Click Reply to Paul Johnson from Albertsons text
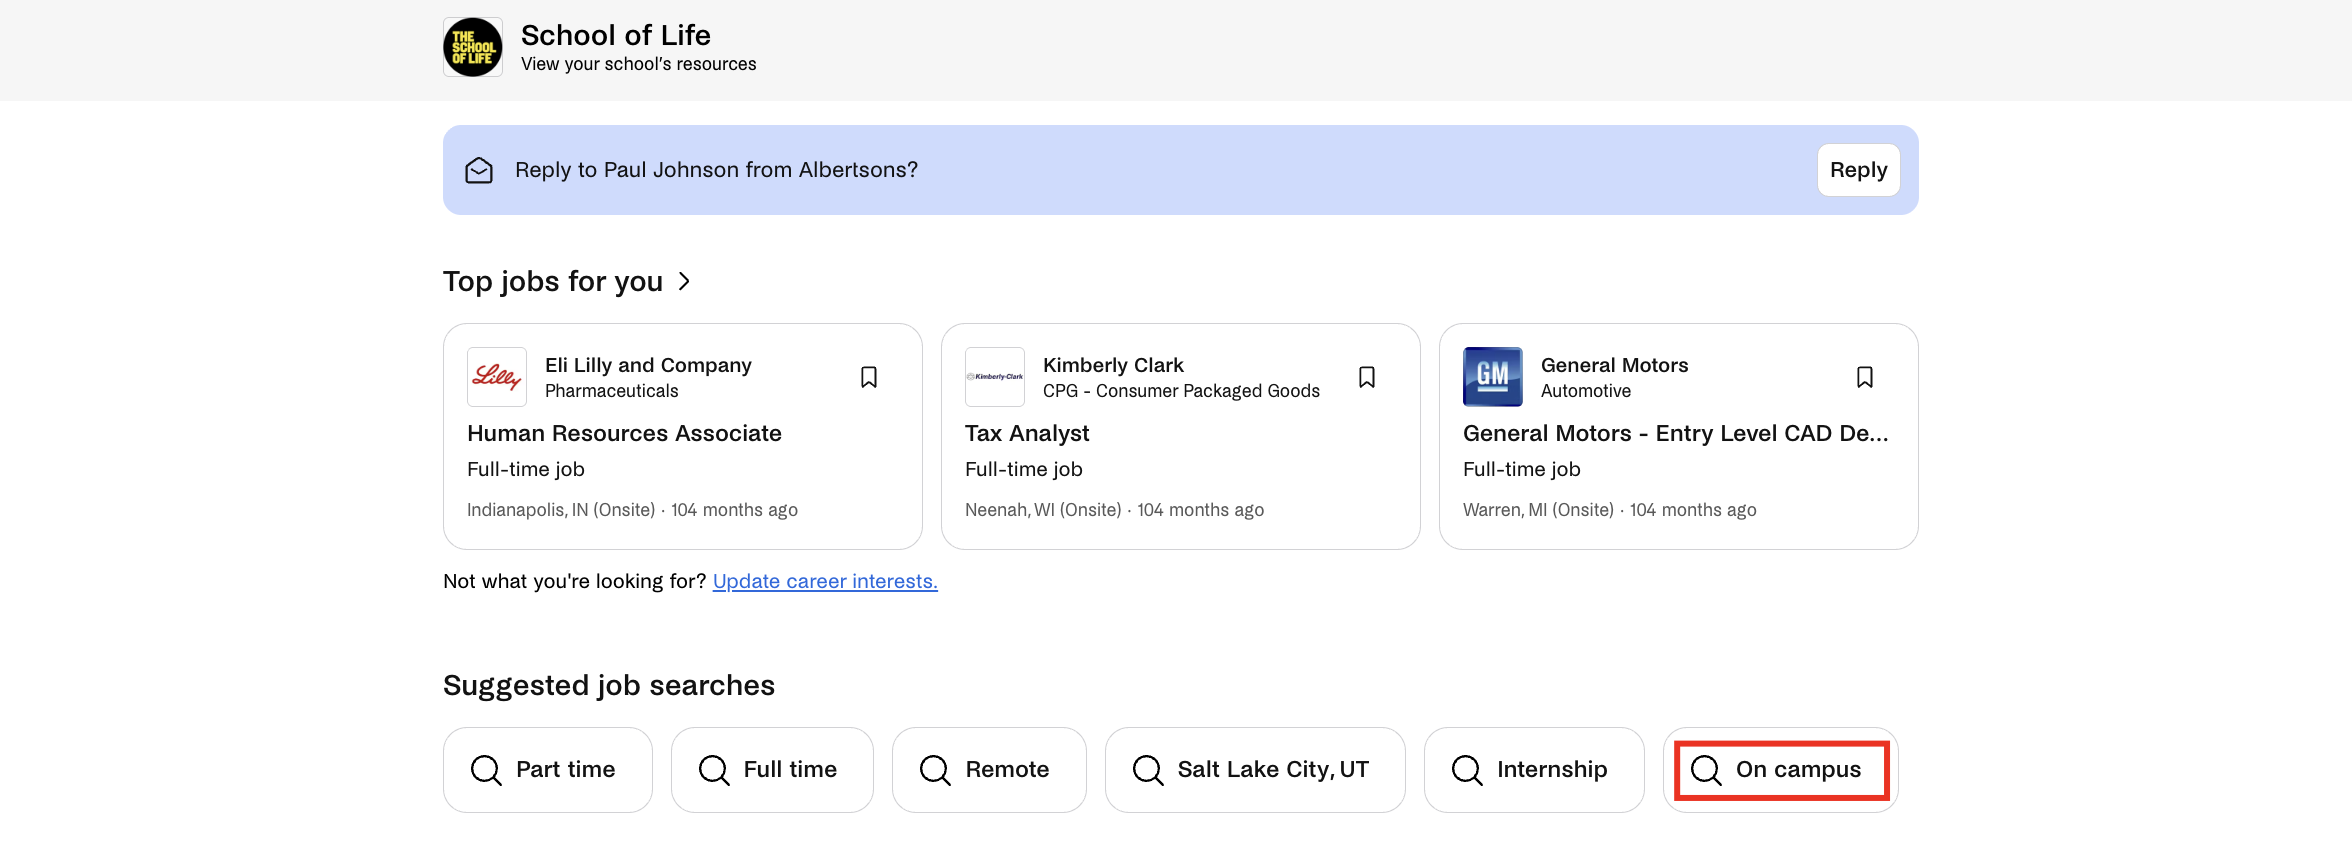The width and height of the screenshot is (2352, 850). coord(716,170)
